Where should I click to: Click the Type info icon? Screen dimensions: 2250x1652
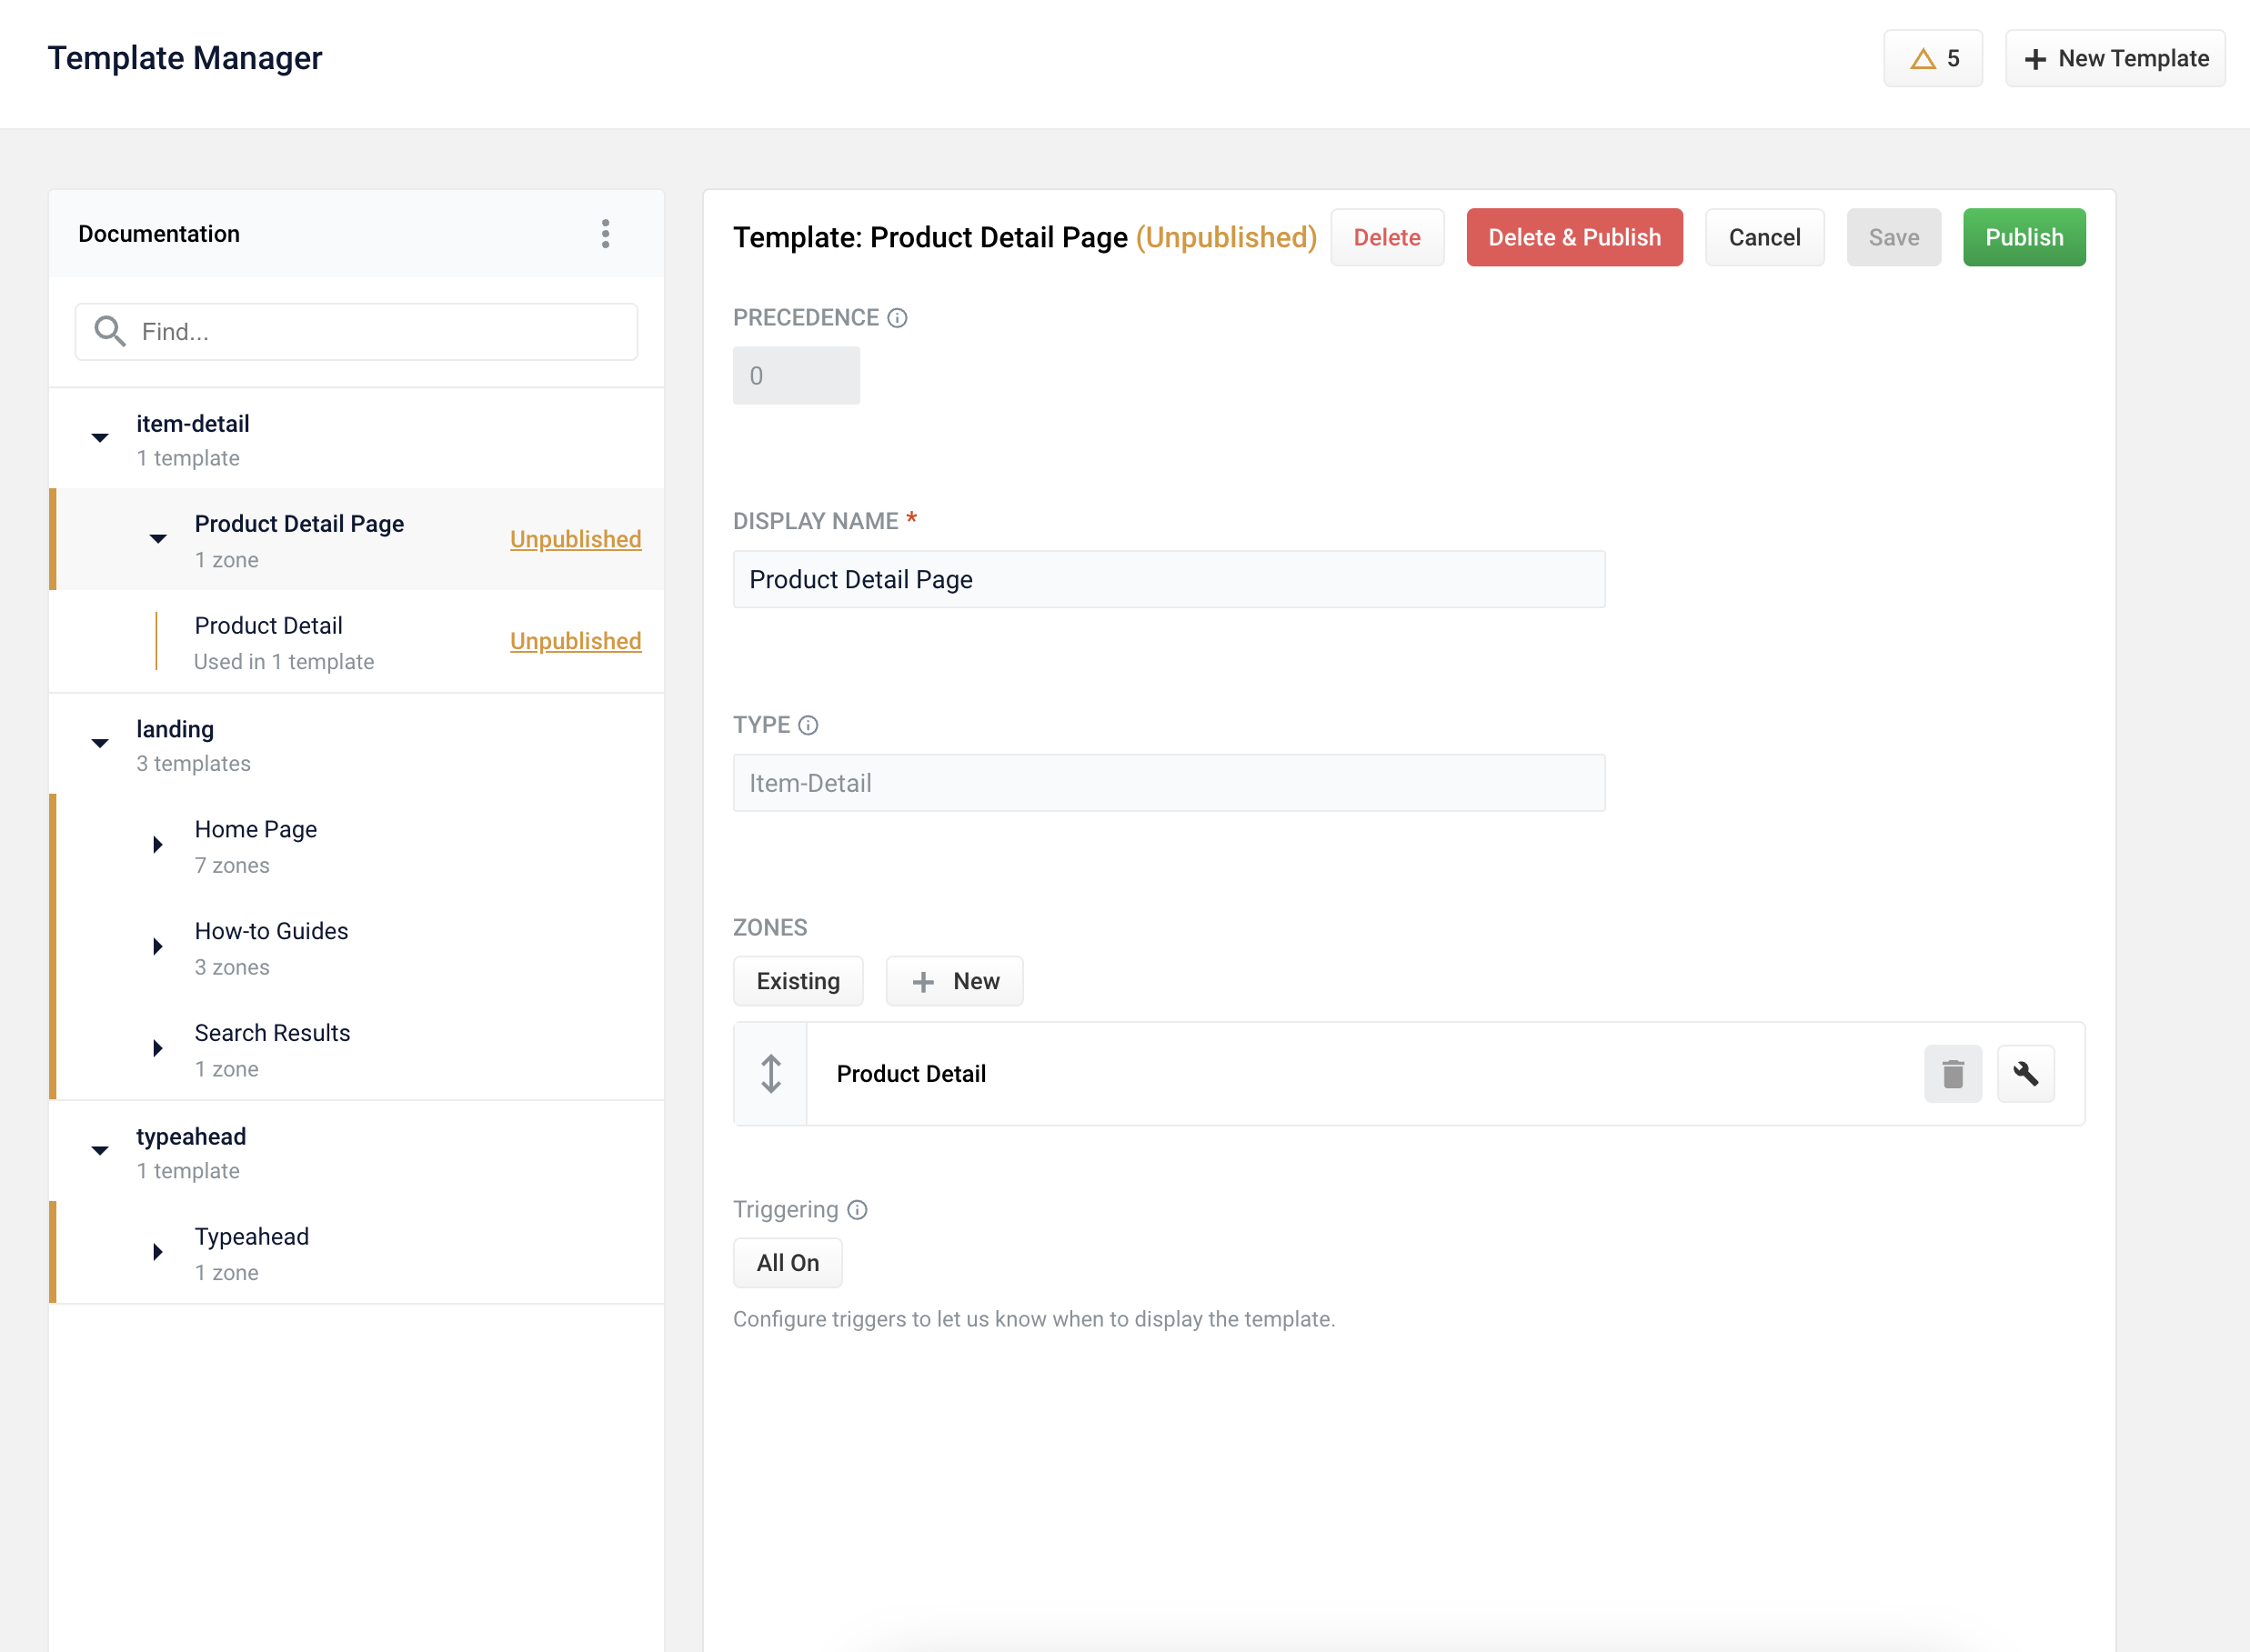point(808,724)
